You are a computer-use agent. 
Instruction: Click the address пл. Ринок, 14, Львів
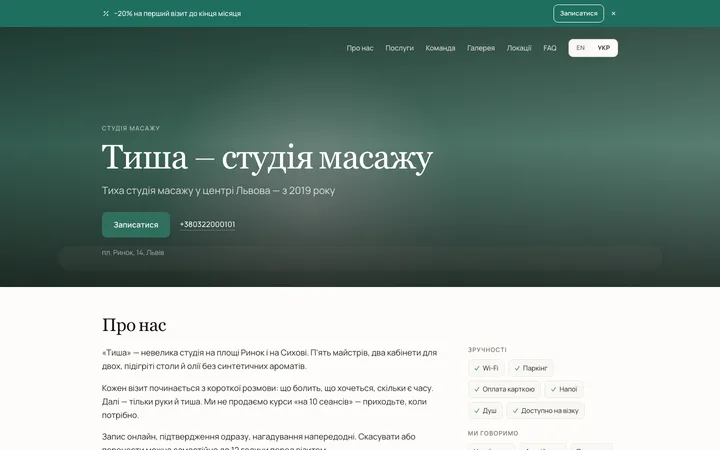click(x=133, y=252)
